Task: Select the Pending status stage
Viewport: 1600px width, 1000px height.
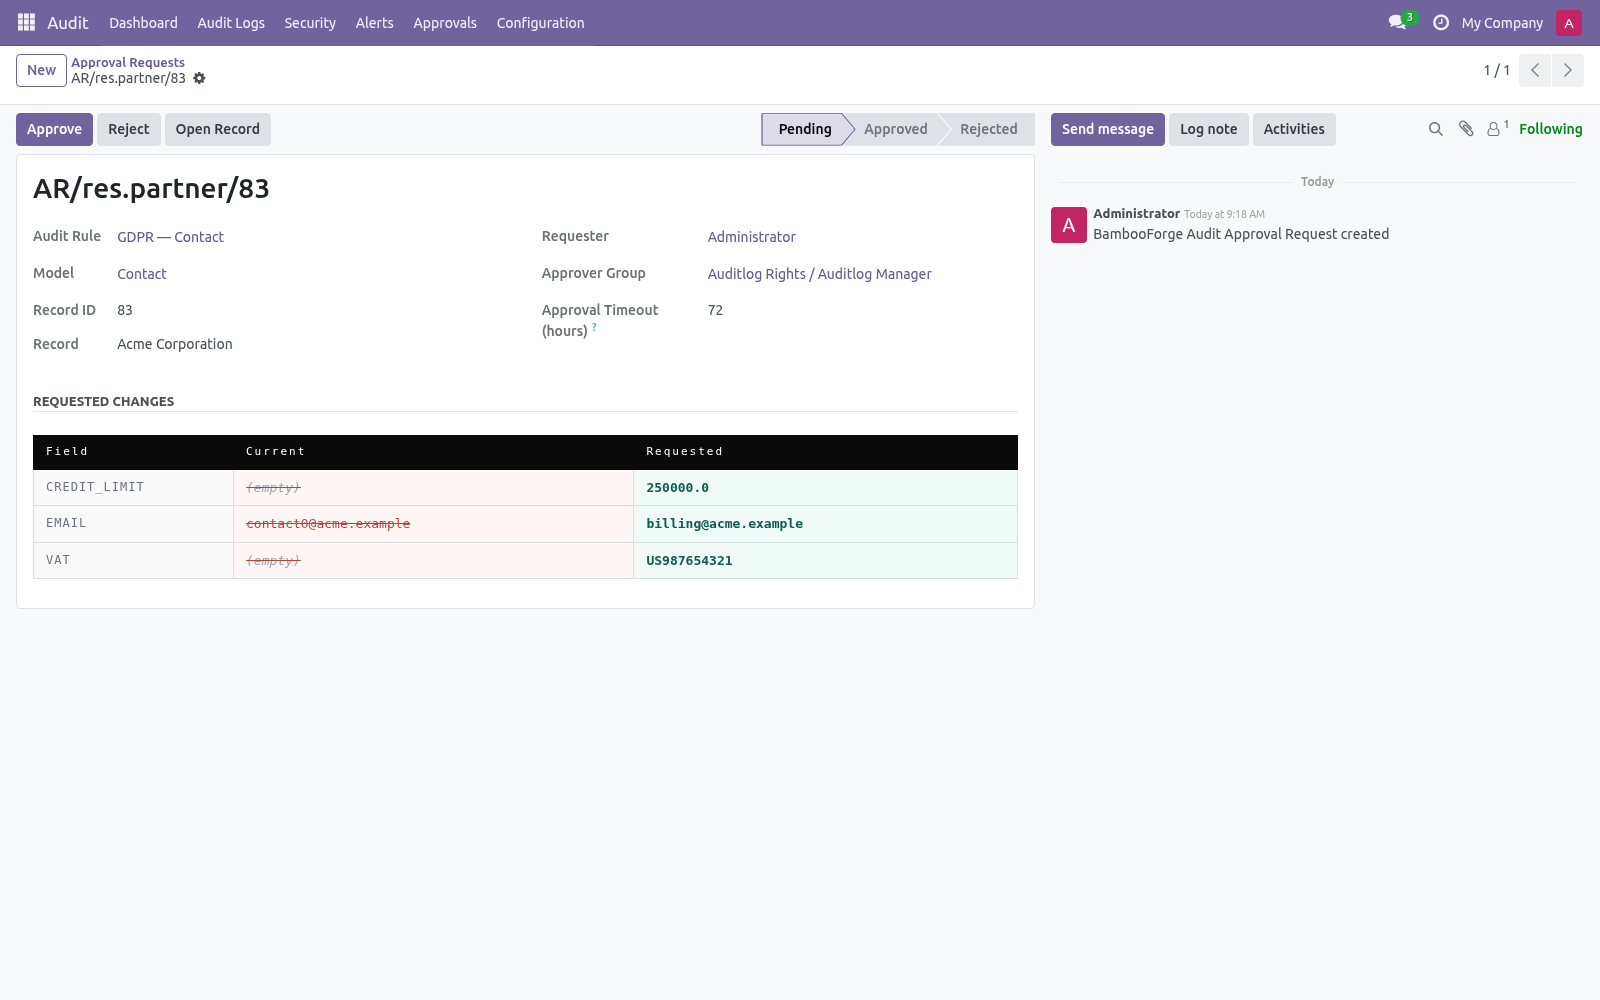Action: [805, 129]
